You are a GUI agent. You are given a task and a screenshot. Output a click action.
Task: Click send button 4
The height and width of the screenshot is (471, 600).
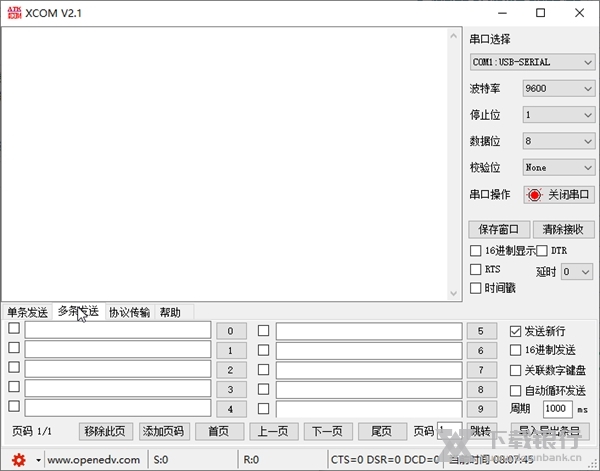[231, 409]
